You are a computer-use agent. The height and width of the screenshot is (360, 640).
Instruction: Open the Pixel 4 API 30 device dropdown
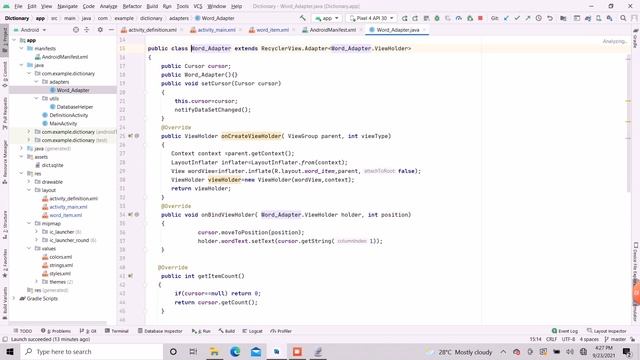click(371, 18)
